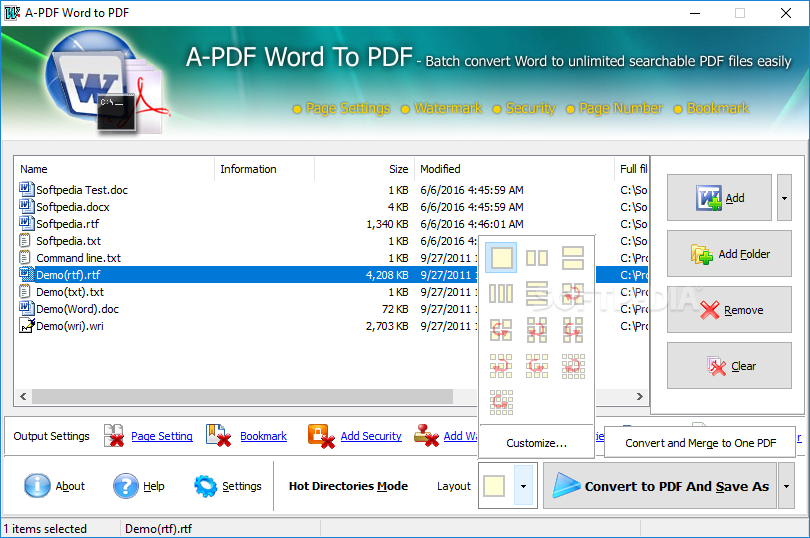Image resolution: width=810 pixels, height=538 pixels.
Task: Click the right scroll arrow of file list
Action: 640,396
